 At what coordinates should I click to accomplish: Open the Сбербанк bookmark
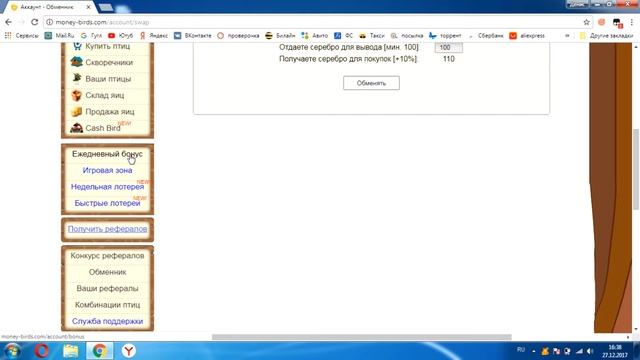point(486,36)
